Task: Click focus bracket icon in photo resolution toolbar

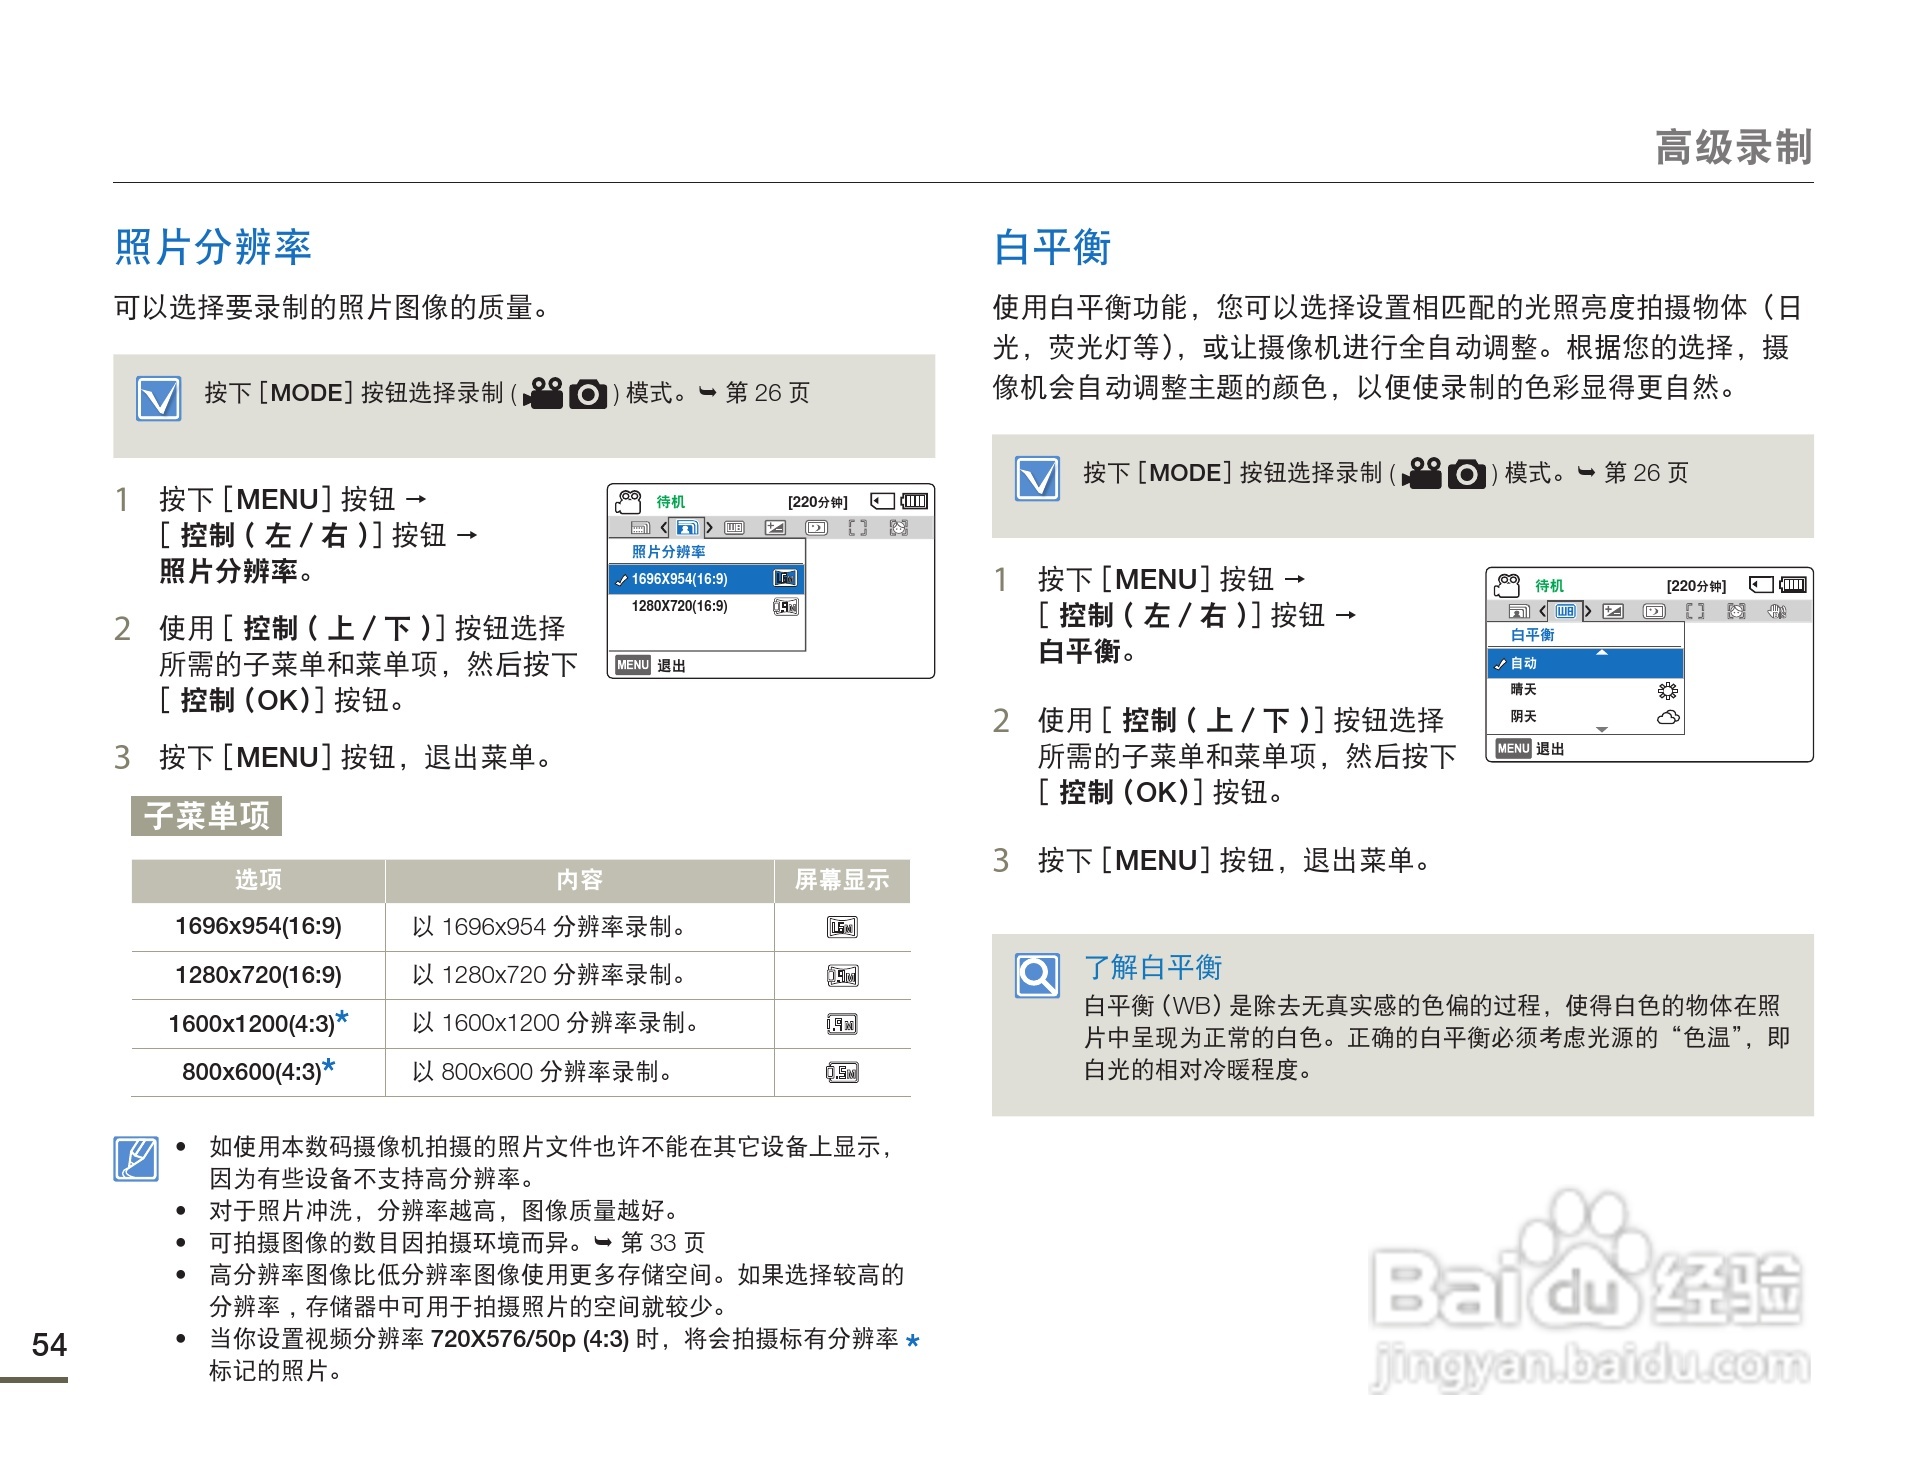Action: point(857,527)
